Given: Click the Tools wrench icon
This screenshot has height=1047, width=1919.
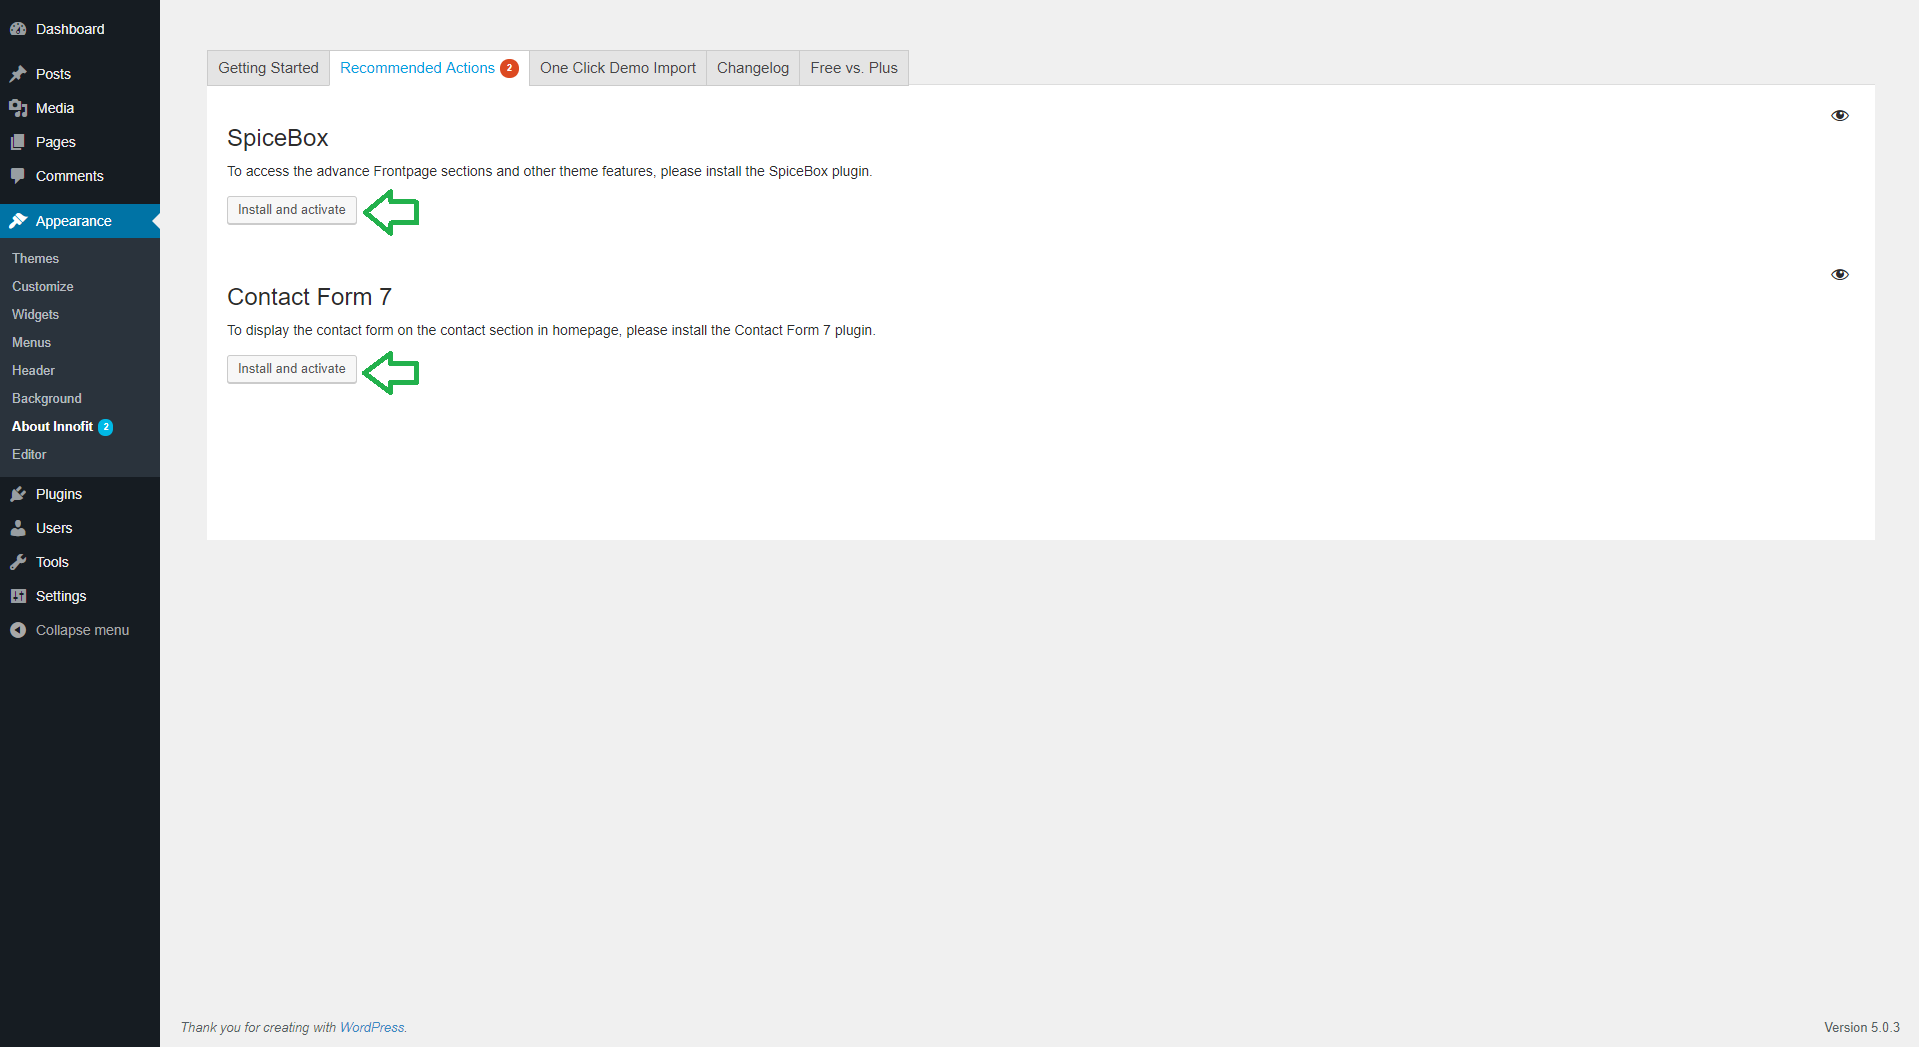Looking at the screenshot, I should [18, 562].
